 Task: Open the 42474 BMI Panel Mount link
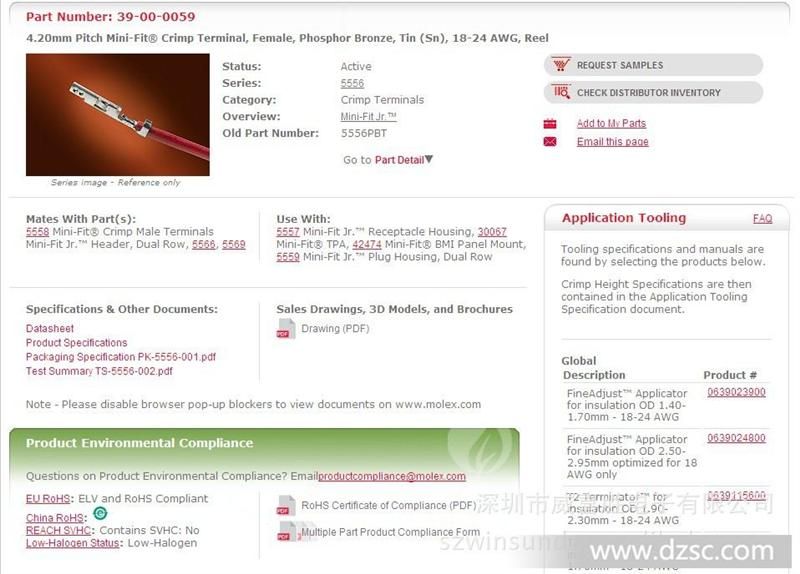point(367,244)
